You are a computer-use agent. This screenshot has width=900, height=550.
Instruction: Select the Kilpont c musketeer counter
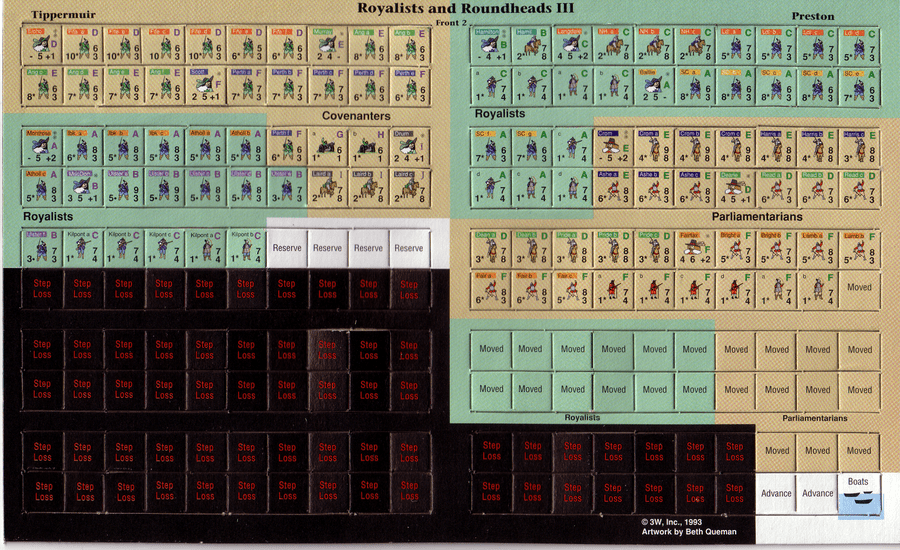(165, 248)
